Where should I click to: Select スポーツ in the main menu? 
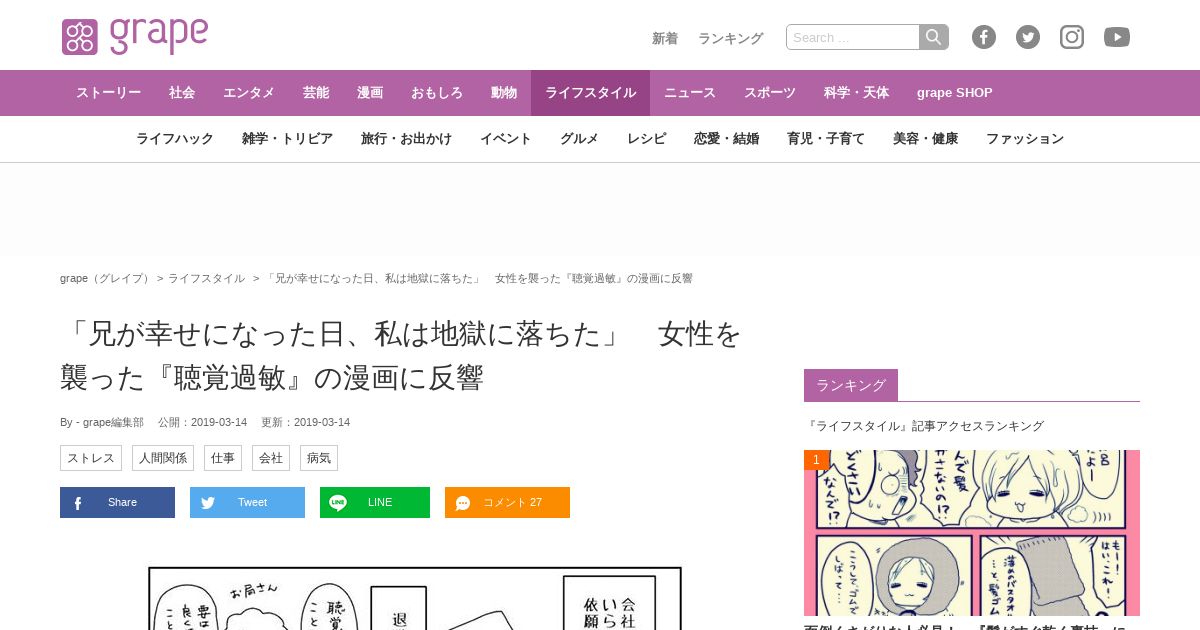coord(770,93)
